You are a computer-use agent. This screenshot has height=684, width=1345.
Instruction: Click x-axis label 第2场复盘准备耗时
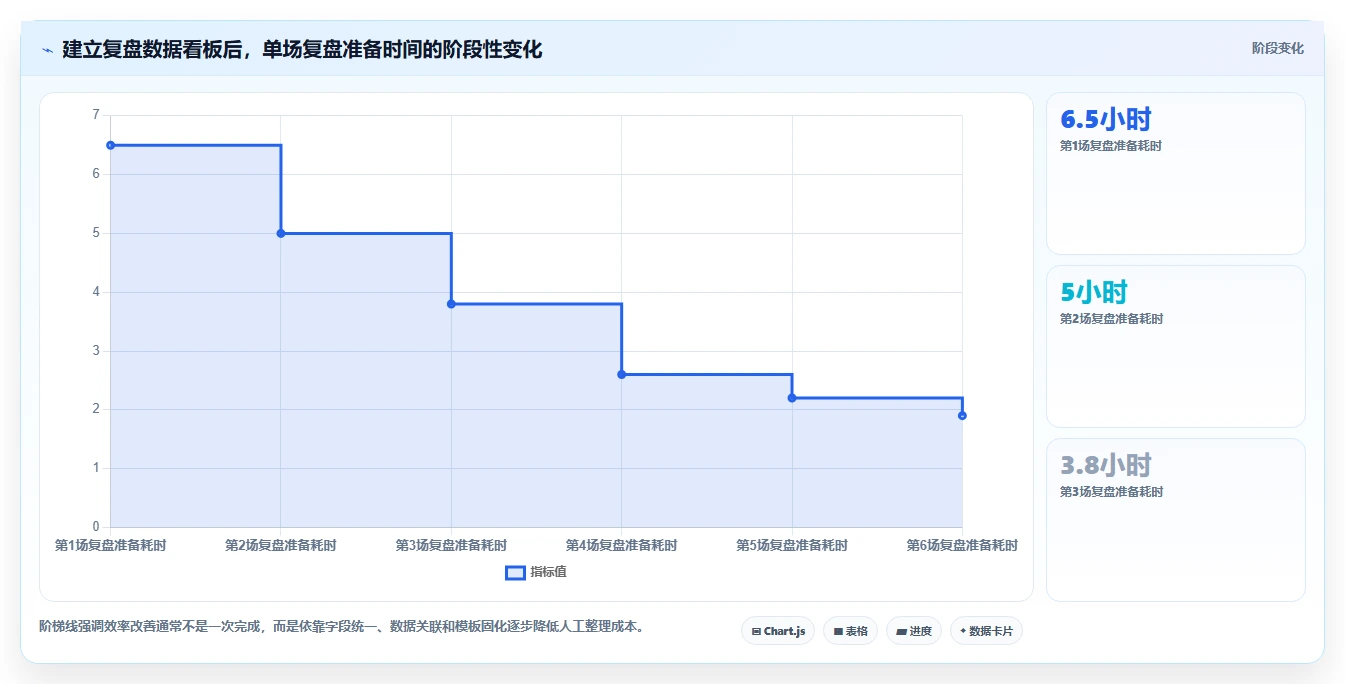[x=281, y=545]
